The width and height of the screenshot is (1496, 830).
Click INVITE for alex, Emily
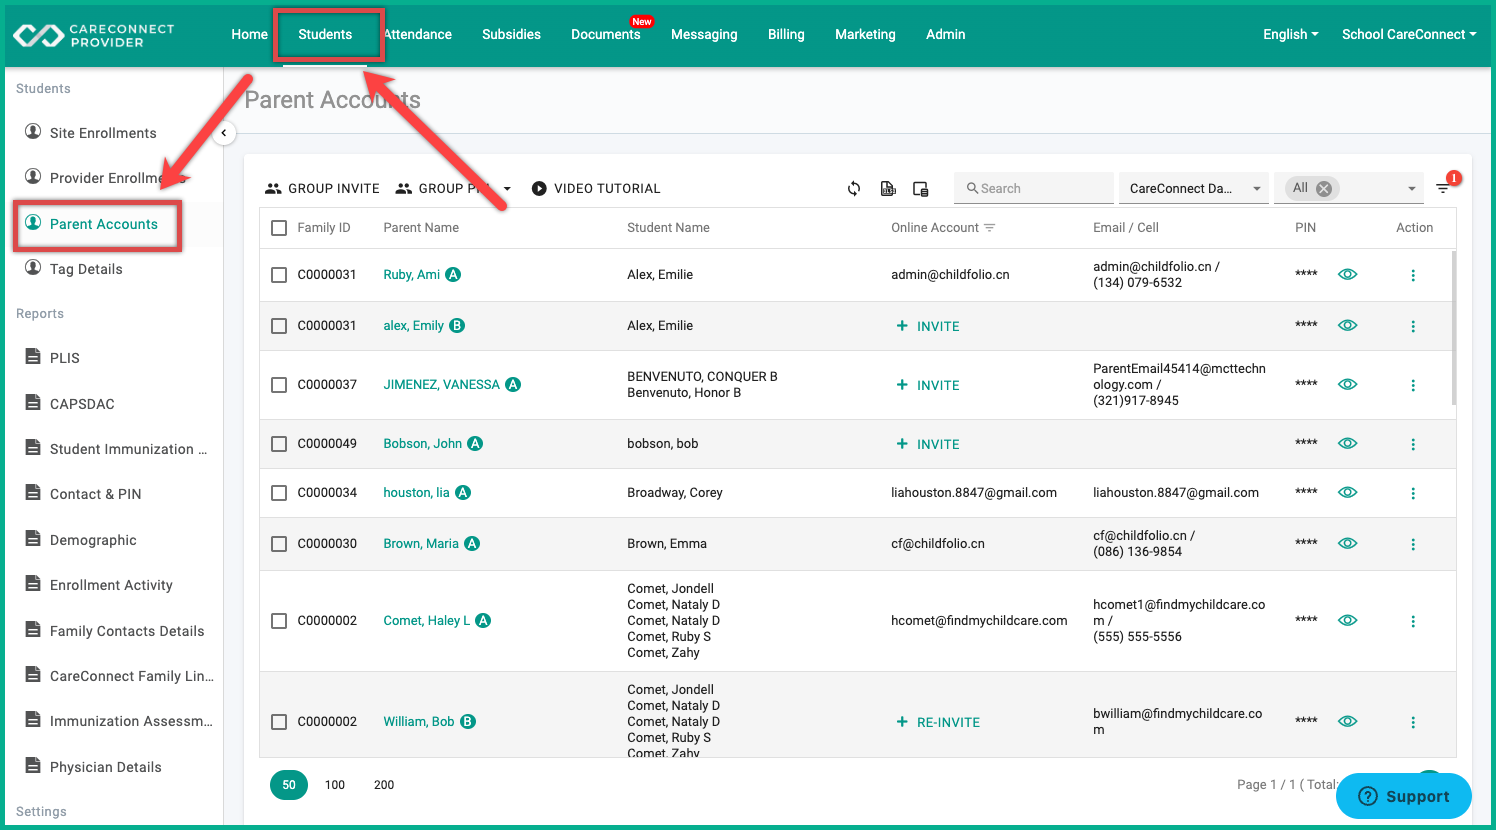928,326
